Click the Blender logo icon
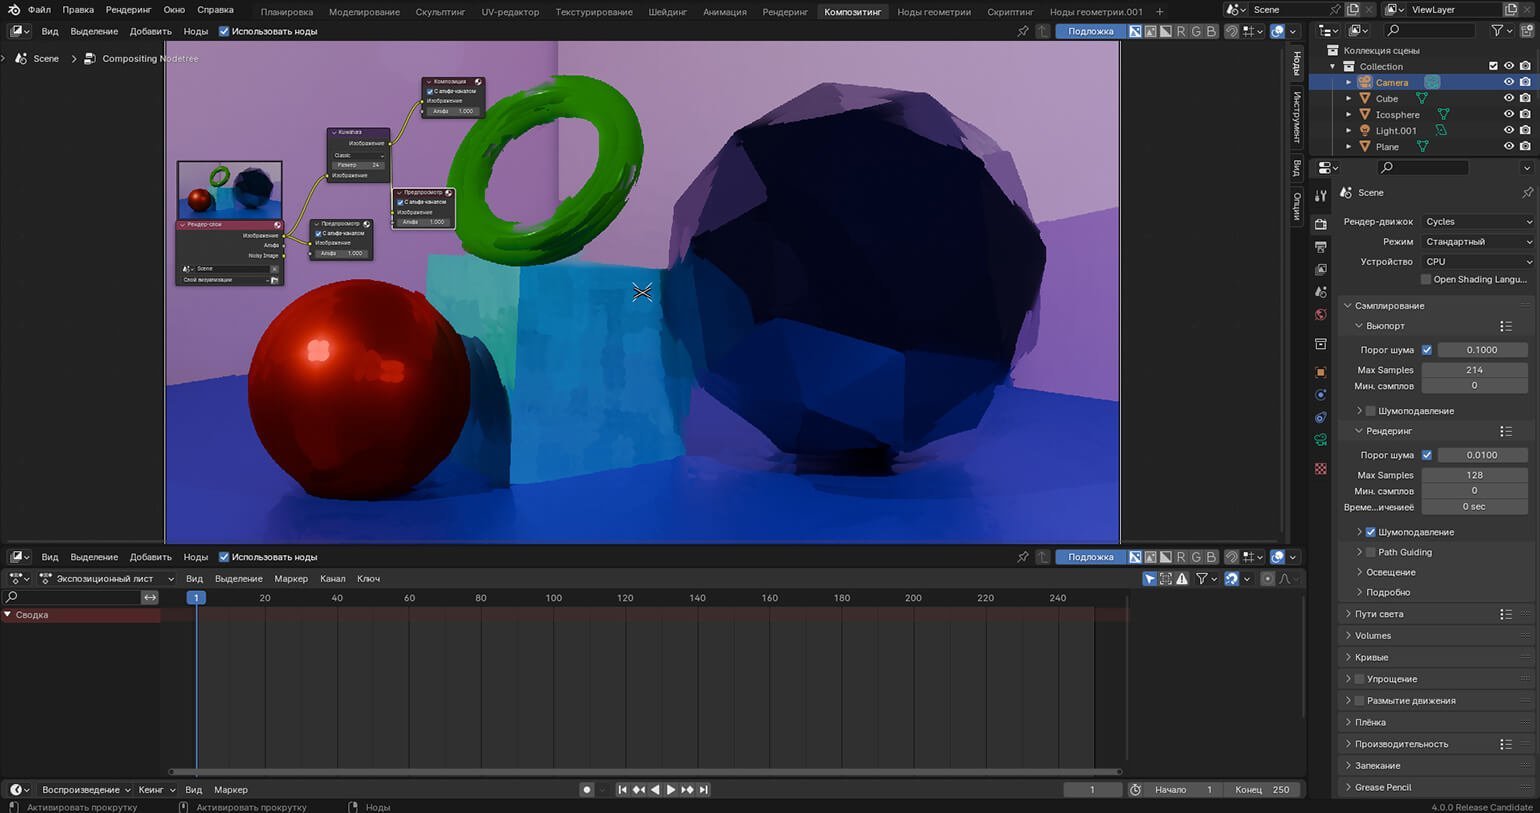 point(14,11)
